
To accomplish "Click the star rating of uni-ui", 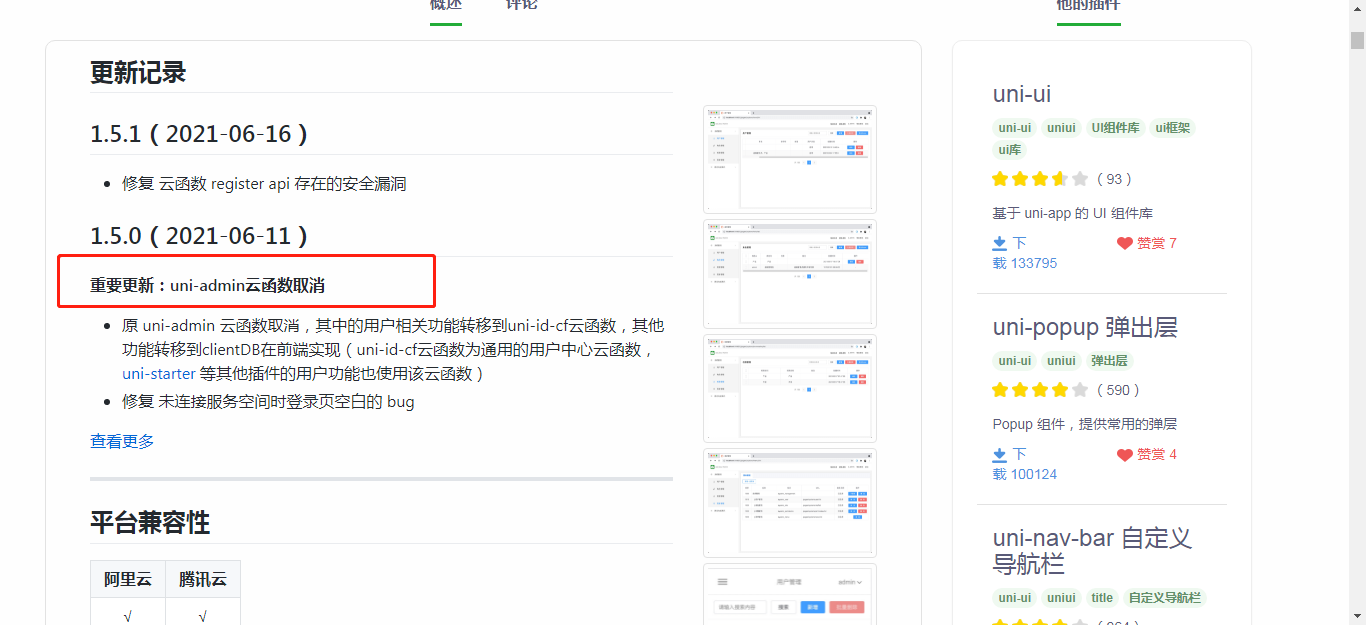I will click(1039, 179).
